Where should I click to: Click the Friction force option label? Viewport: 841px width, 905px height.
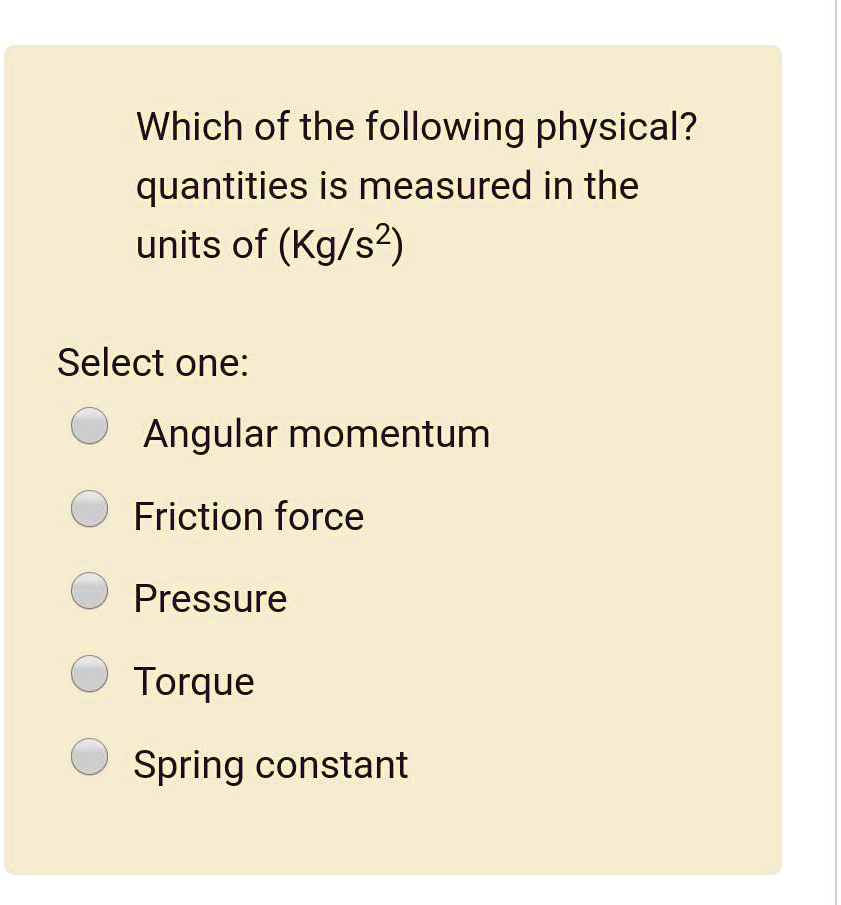(249, 516)
